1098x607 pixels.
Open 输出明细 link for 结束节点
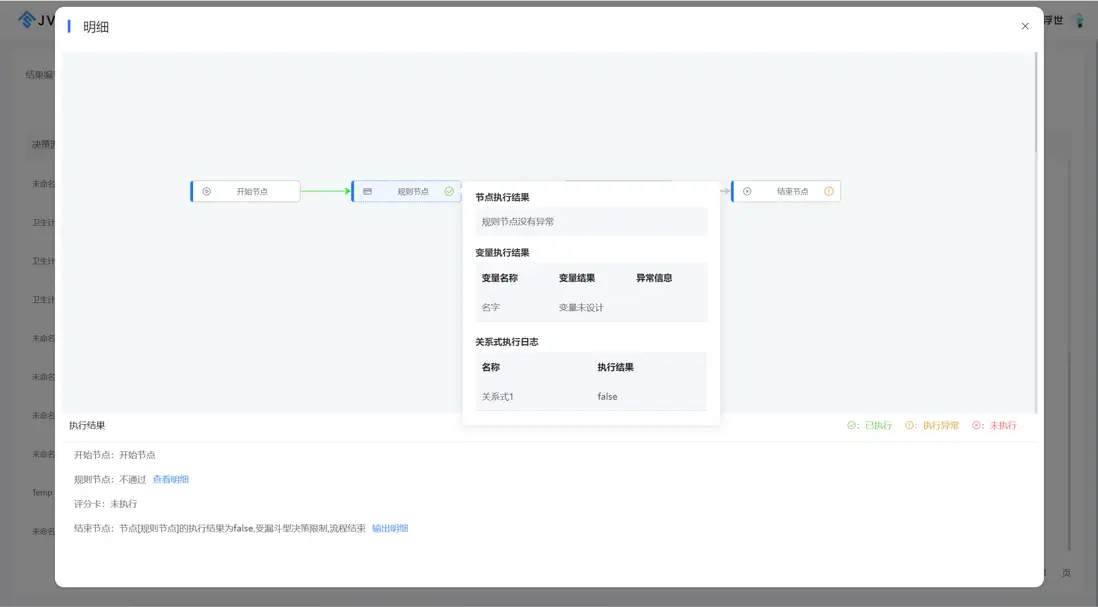(390, 529)
